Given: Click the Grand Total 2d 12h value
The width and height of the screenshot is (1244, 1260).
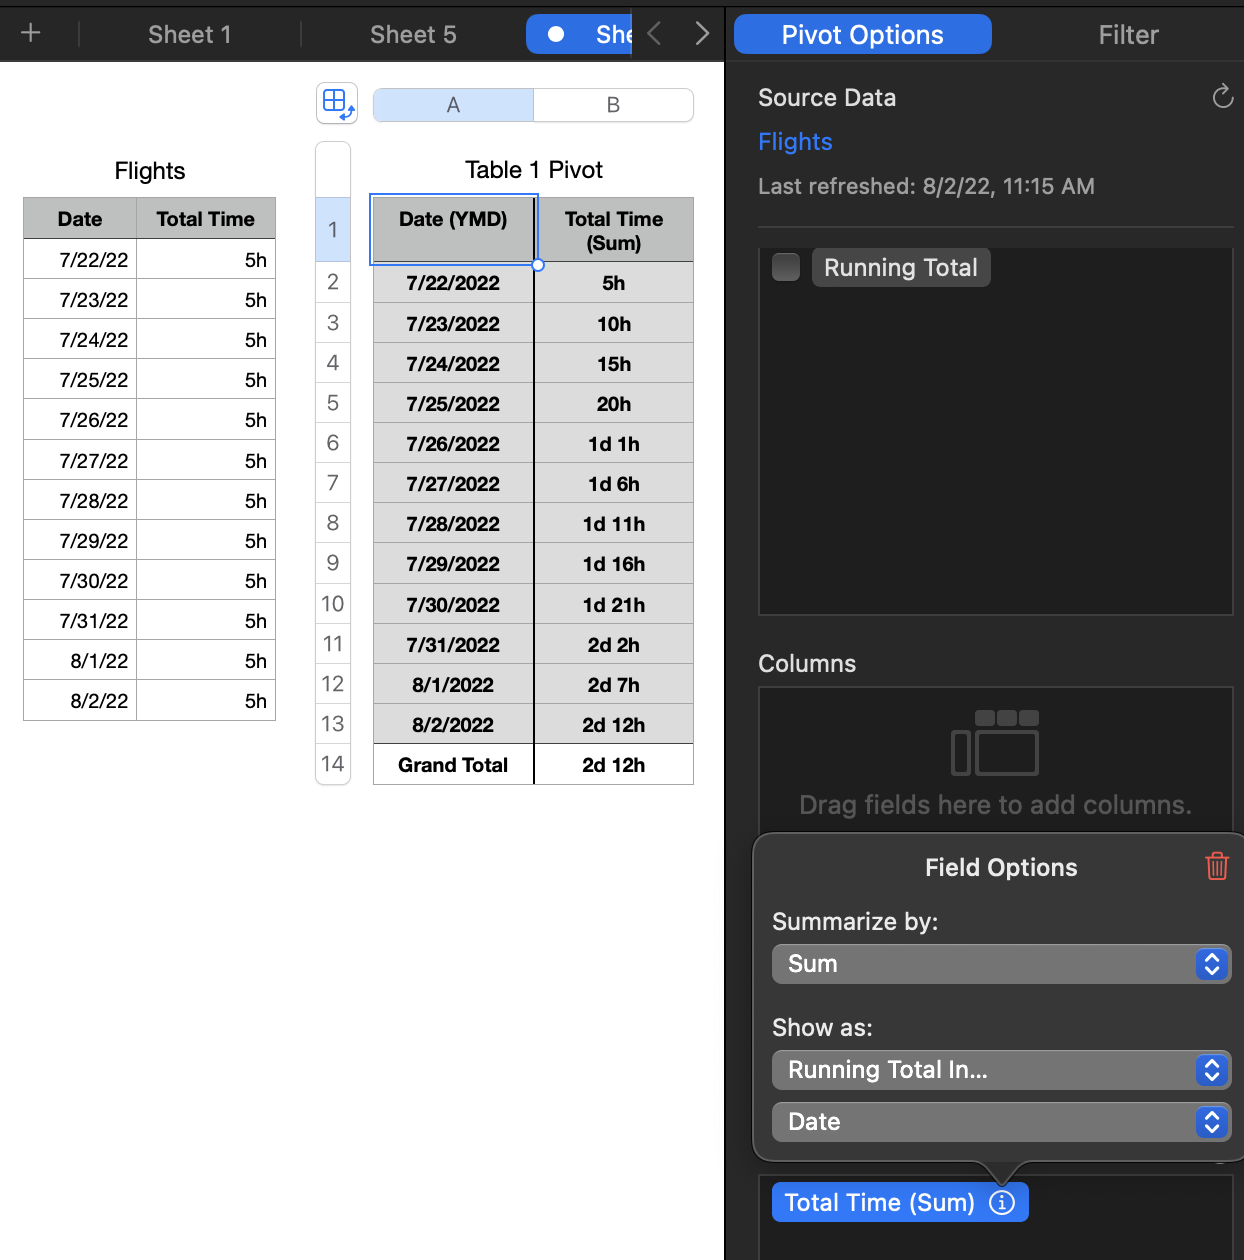Looking at the screenshot, I should click(x=614, y=765).
